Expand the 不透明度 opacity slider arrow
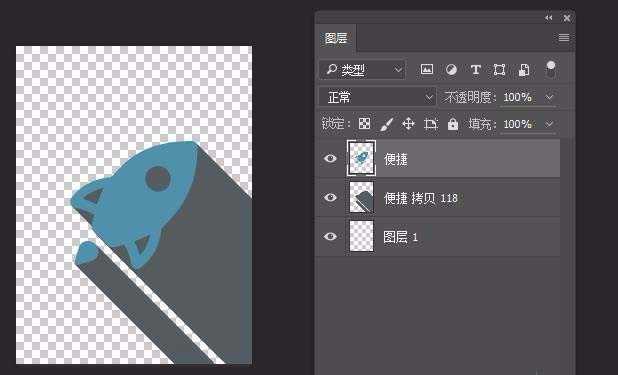The width and height of the screenshot is (618, 375). tap(549, 97)
